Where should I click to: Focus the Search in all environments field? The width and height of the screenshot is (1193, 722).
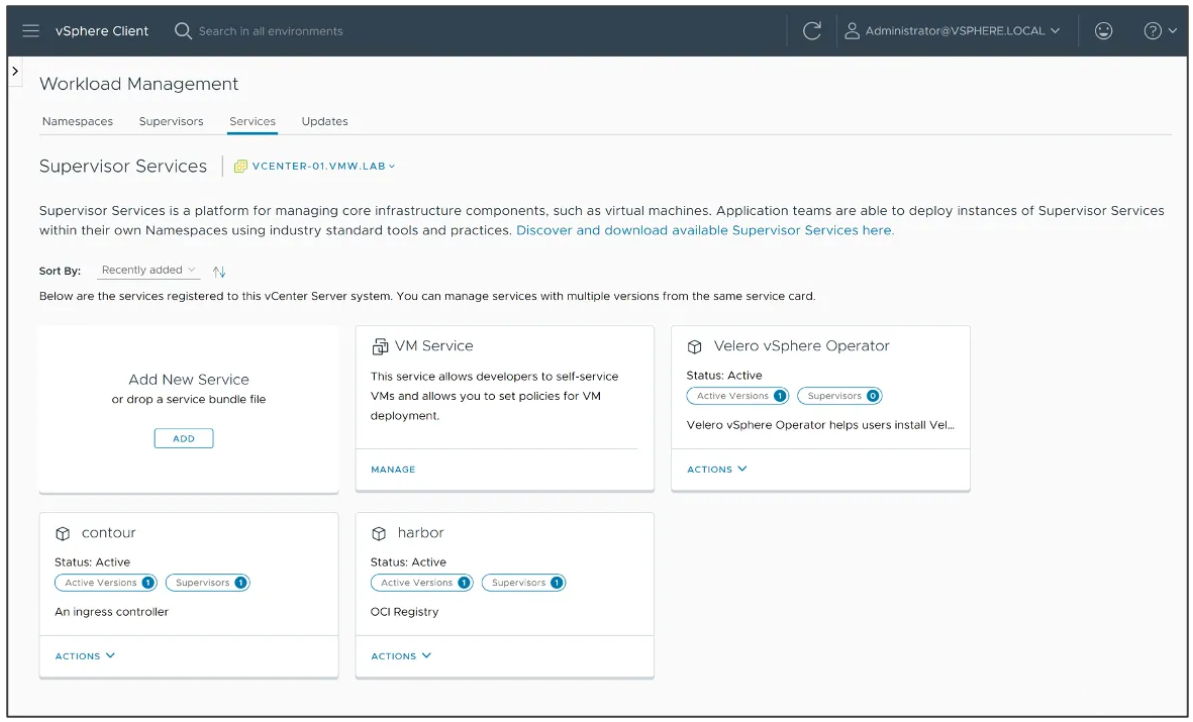271,31
